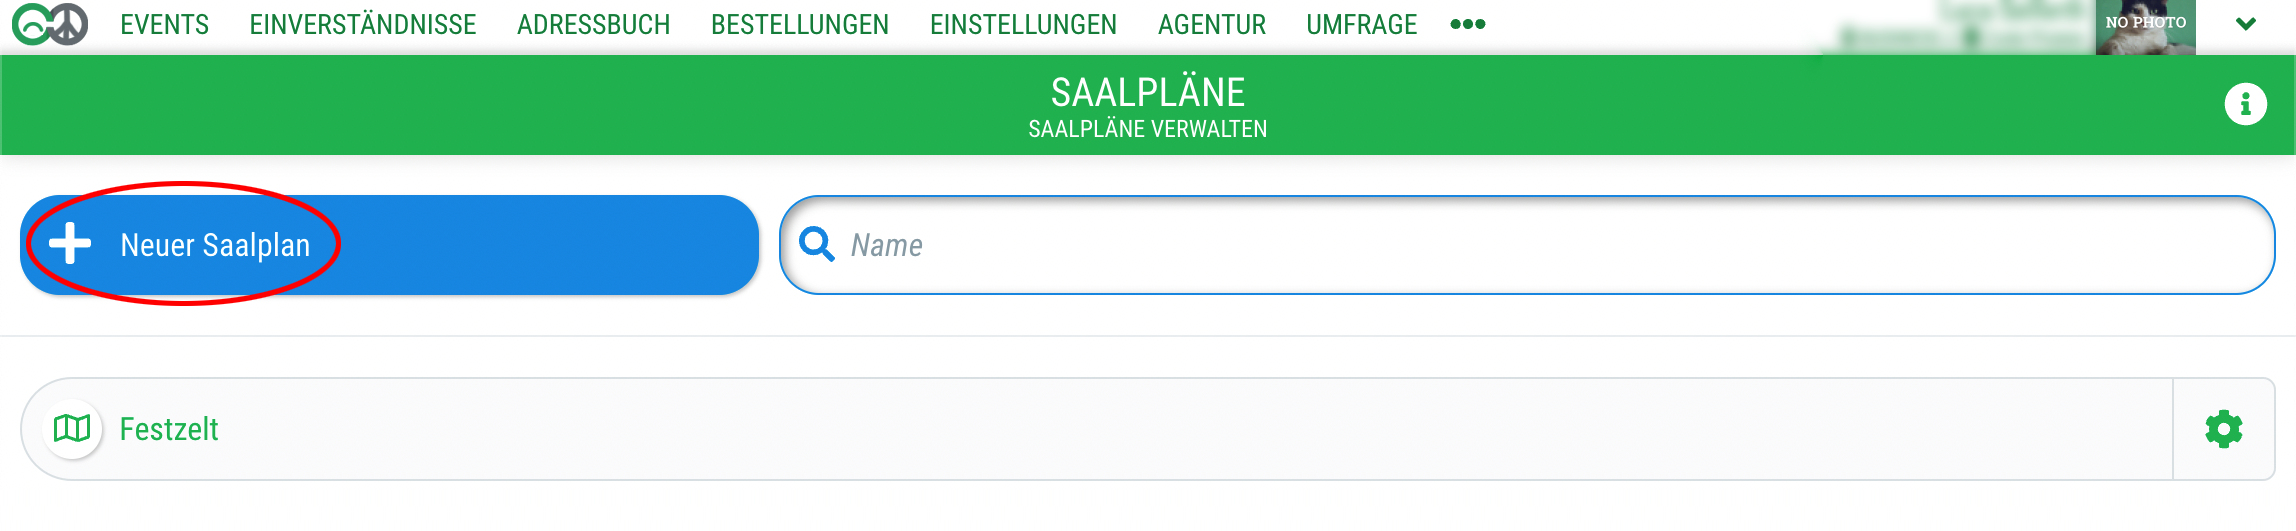
Task: Go to Einverständnisse menu item
Action: point(363,25)
